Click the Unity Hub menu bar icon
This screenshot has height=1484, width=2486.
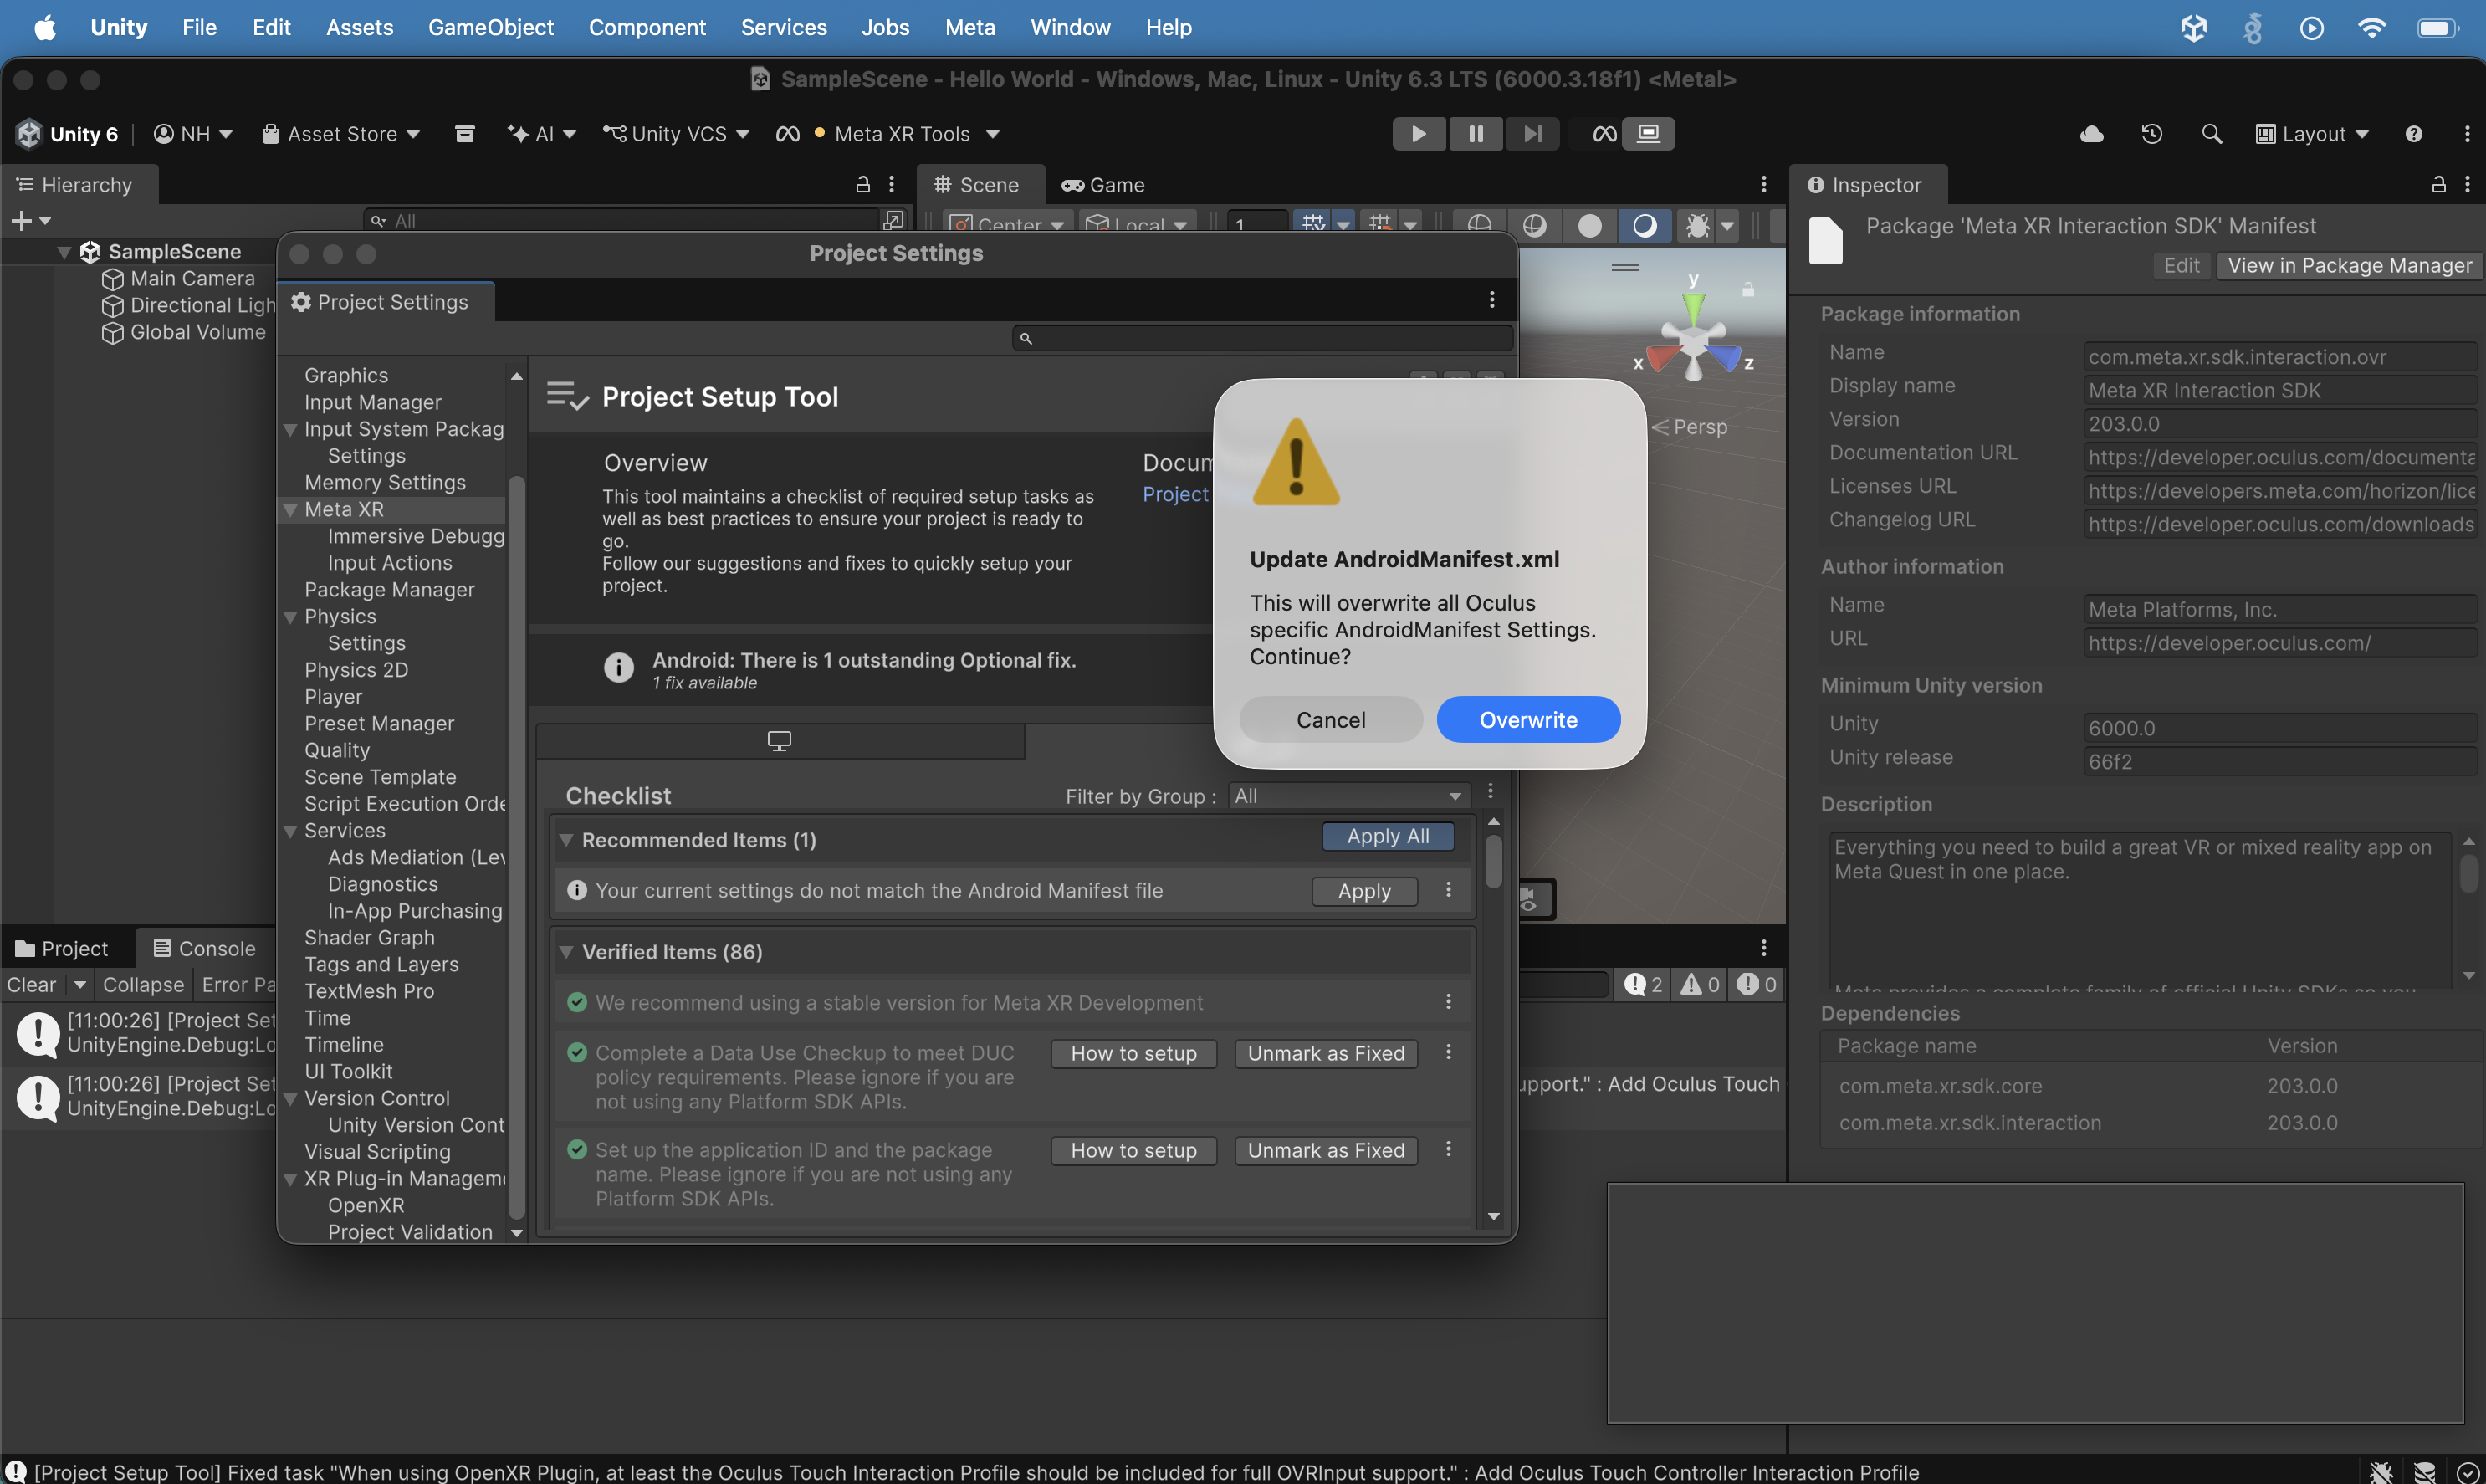(2193, 28)
